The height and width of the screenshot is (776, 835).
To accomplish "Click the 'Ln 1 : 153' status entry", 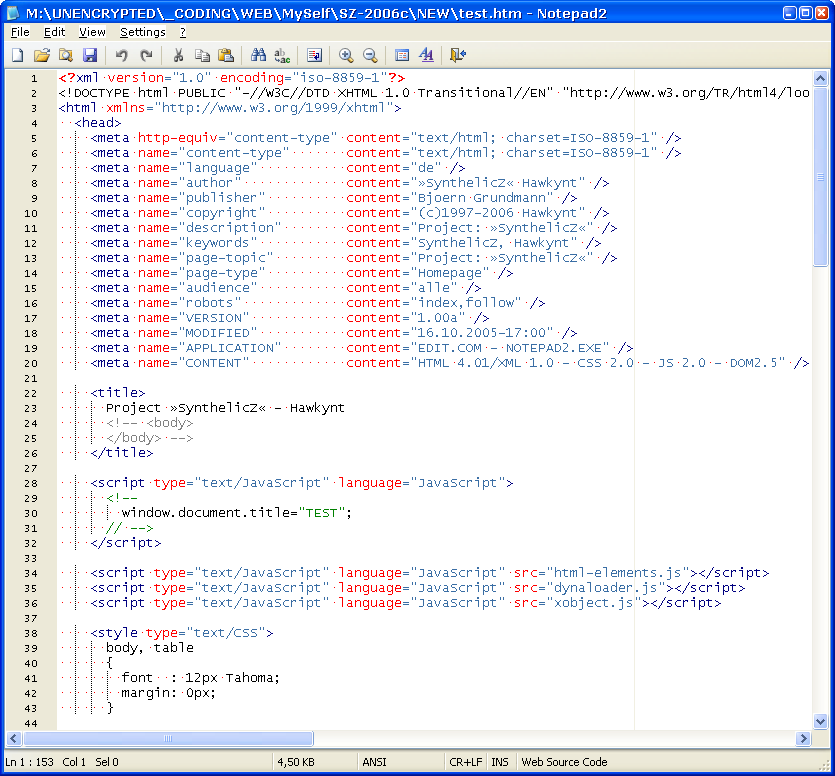I will tap(29, 762).
